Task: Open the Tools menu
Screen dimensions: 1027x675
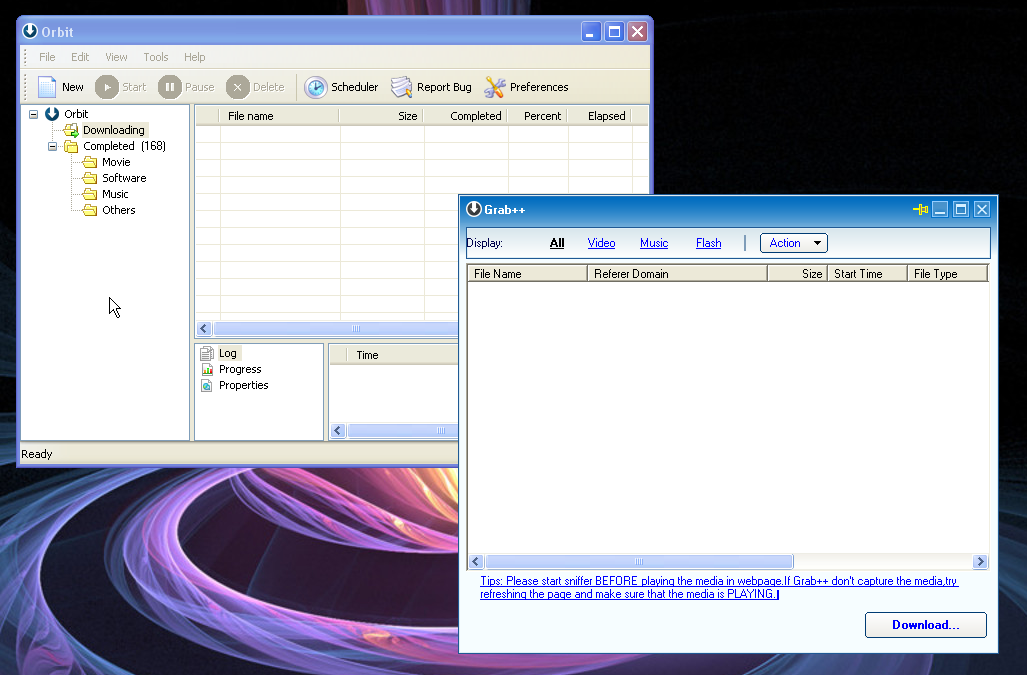Action: click(x=155, y=57)
